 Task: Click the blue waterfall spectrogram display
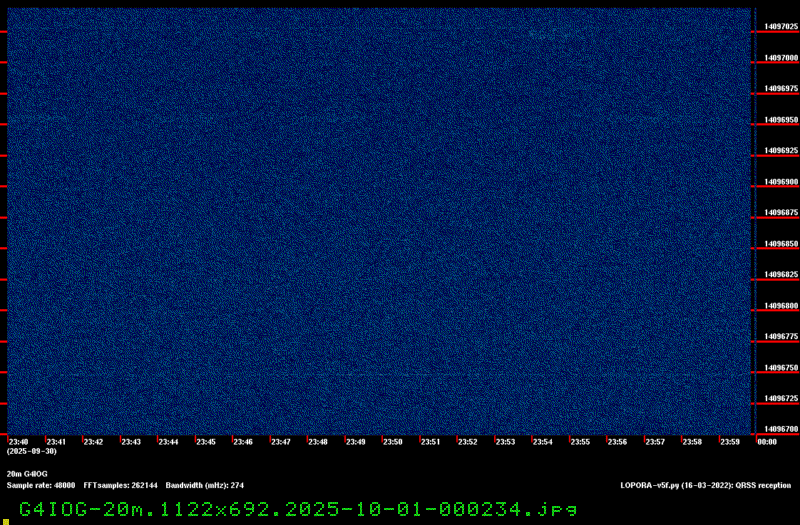point(380,221)
